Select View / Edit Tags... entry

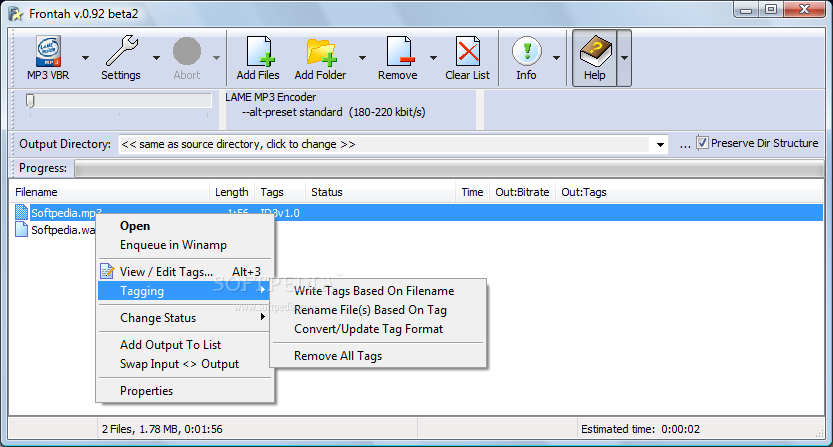click(x=185, y=272)
